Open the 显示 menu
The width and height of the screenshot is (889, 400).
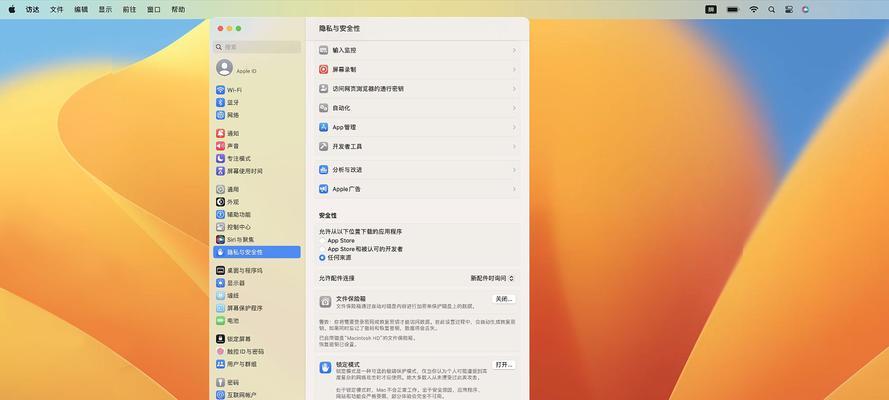[105, 10]
